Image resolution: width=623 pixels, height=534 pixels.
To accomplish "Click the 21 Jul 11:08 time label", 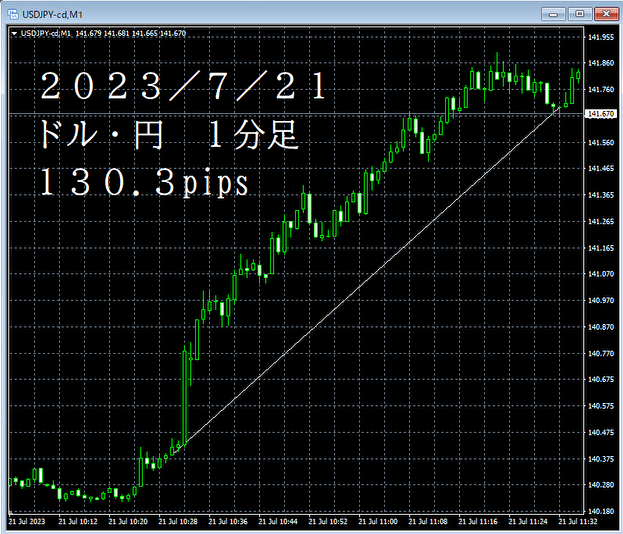I will [428, 521].
